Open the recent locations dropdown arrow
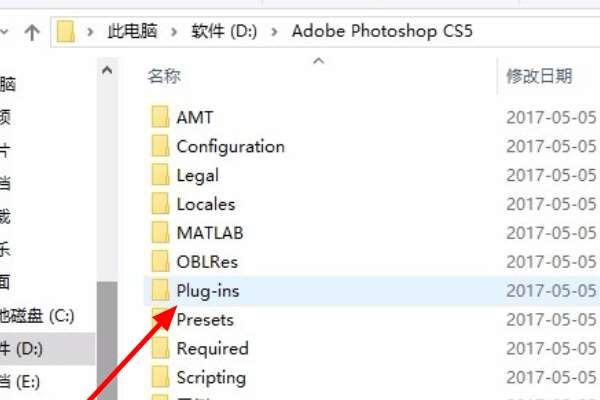The image size is (600, 400). click(x=4, y=32)
